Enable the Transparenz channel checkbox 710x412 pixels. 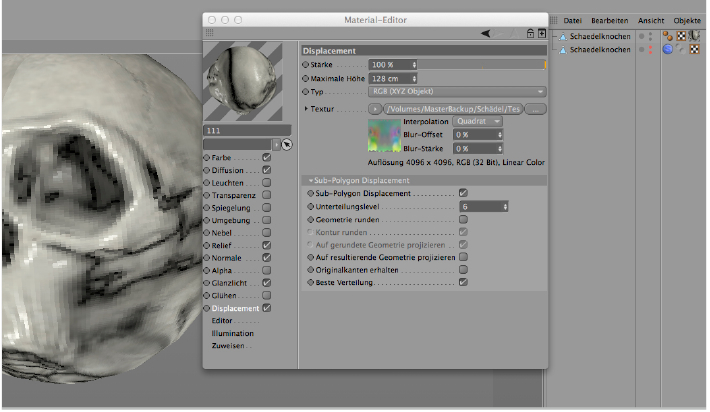coord(267,196)
